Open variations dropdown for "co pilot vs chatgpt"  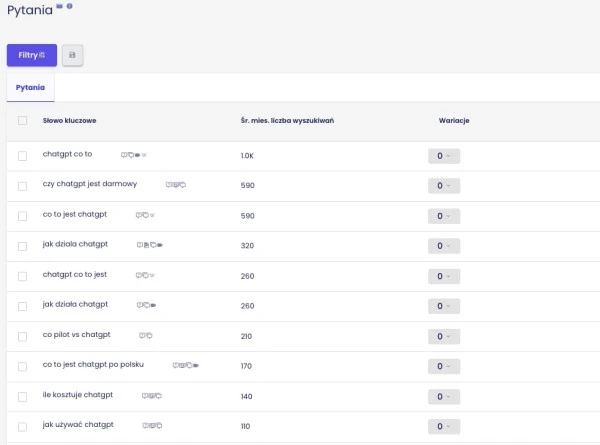click(443, 336)
